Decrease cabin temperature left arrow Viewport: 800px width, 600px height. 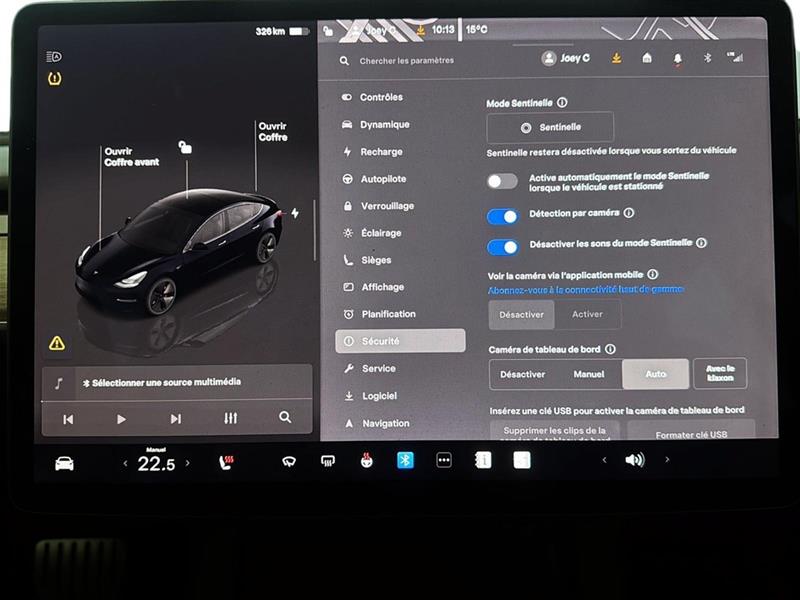(126, 463)
